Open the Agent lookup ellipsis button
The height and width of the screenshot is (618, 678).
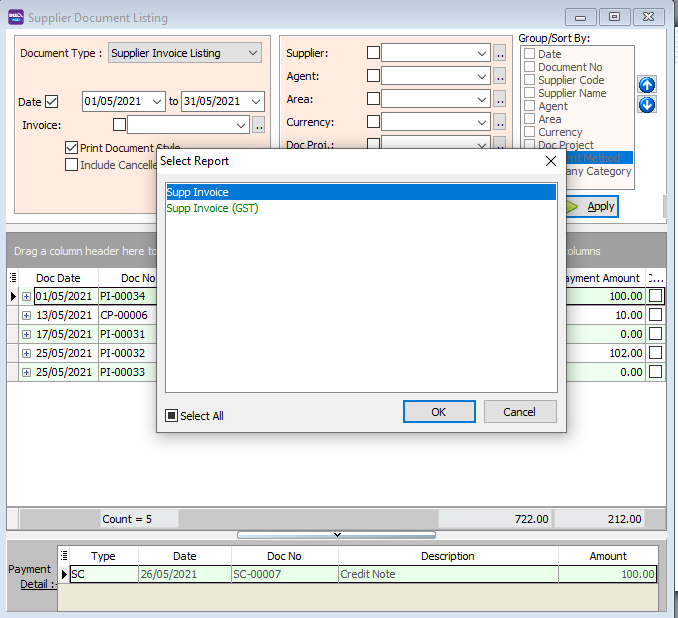(499, 76)
